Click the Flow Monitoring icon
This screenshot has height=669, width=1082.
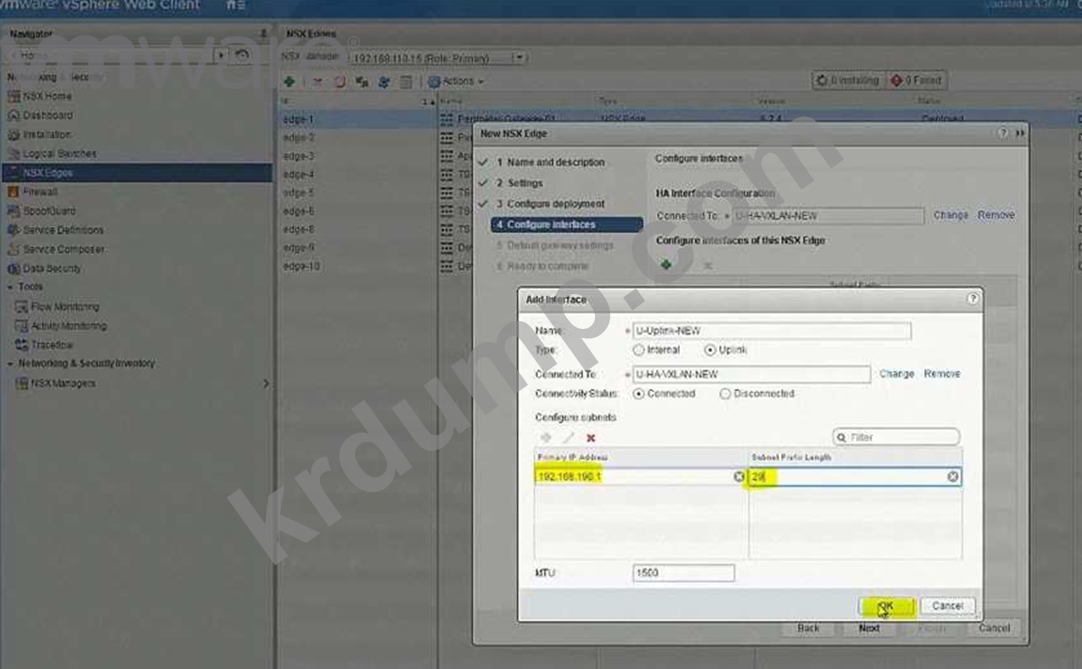[x=21, y=307]
